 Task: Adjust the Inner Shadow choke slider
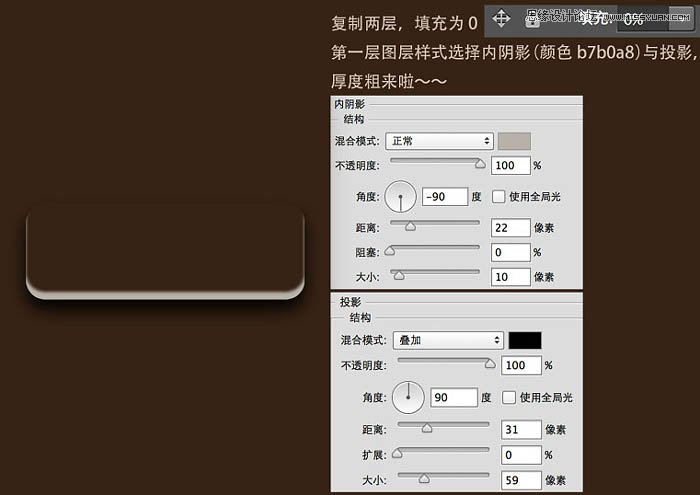pos(390,251)
